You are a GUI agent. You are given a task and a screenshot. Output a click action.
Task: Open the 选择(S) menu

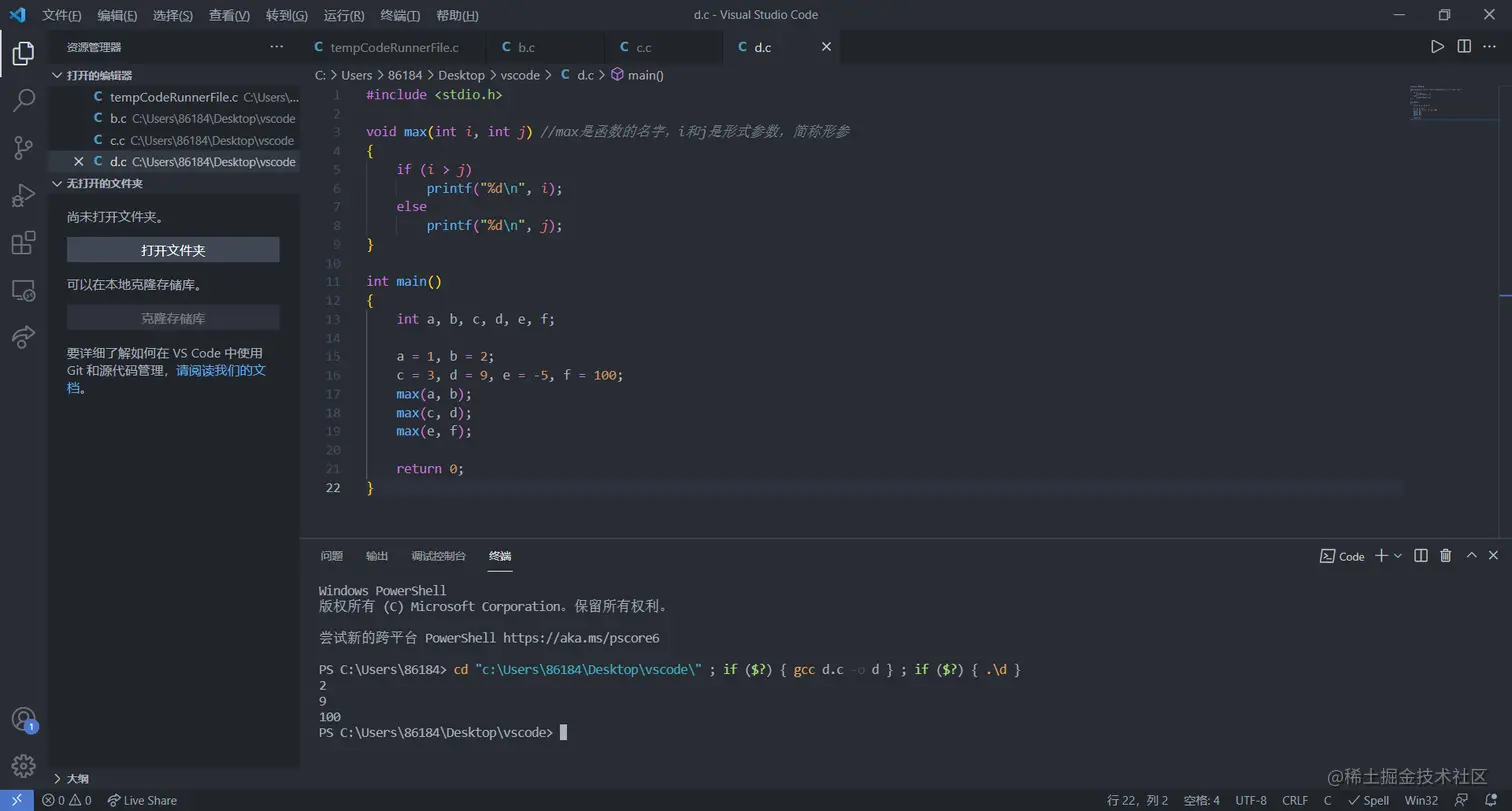click(173, 15)
